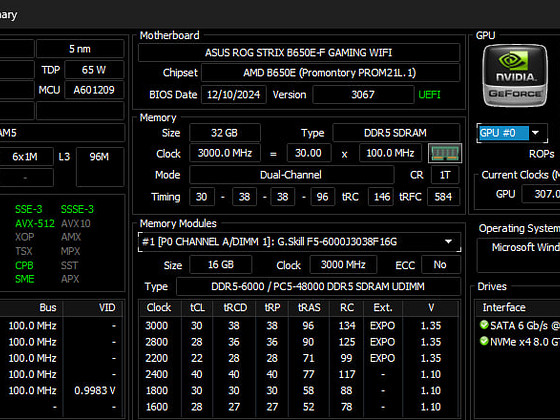Click the SSE-3 feature label
The width and height of the screenshot is (560, 420).
pyautogui.click(x=29, y=209)
